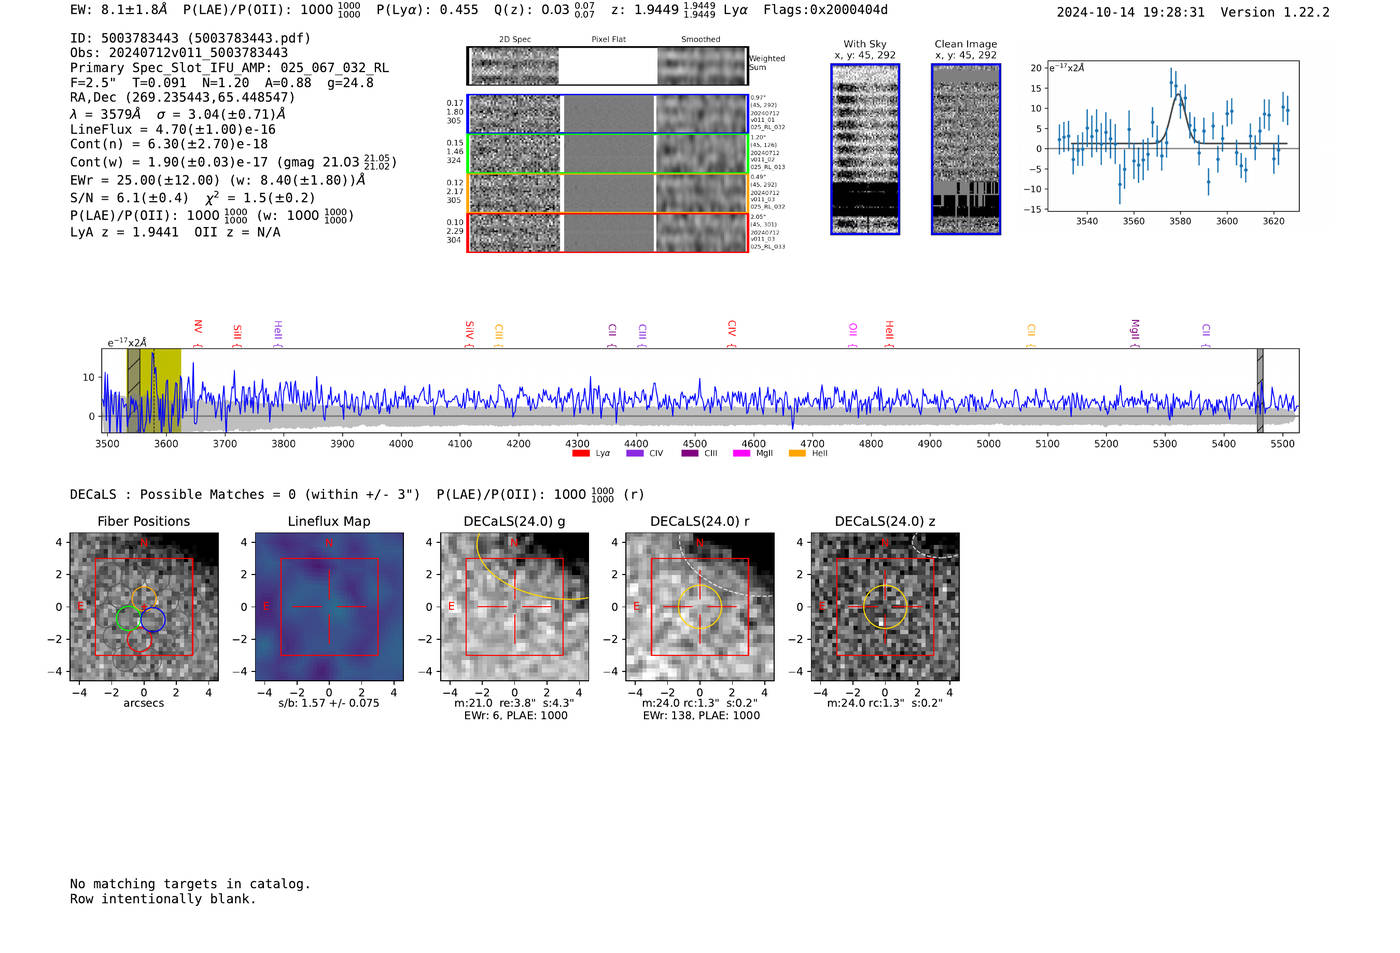Click the Gaussian emission line fit plot
This screenshot has width=1400, height=953.
click(1172, 136)
